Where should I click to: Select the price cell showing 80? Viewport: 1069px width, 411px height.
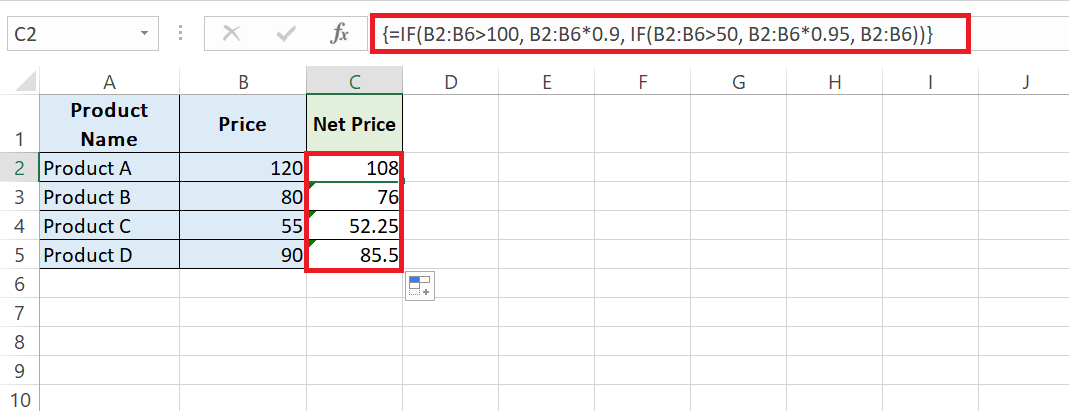point(243,196)
